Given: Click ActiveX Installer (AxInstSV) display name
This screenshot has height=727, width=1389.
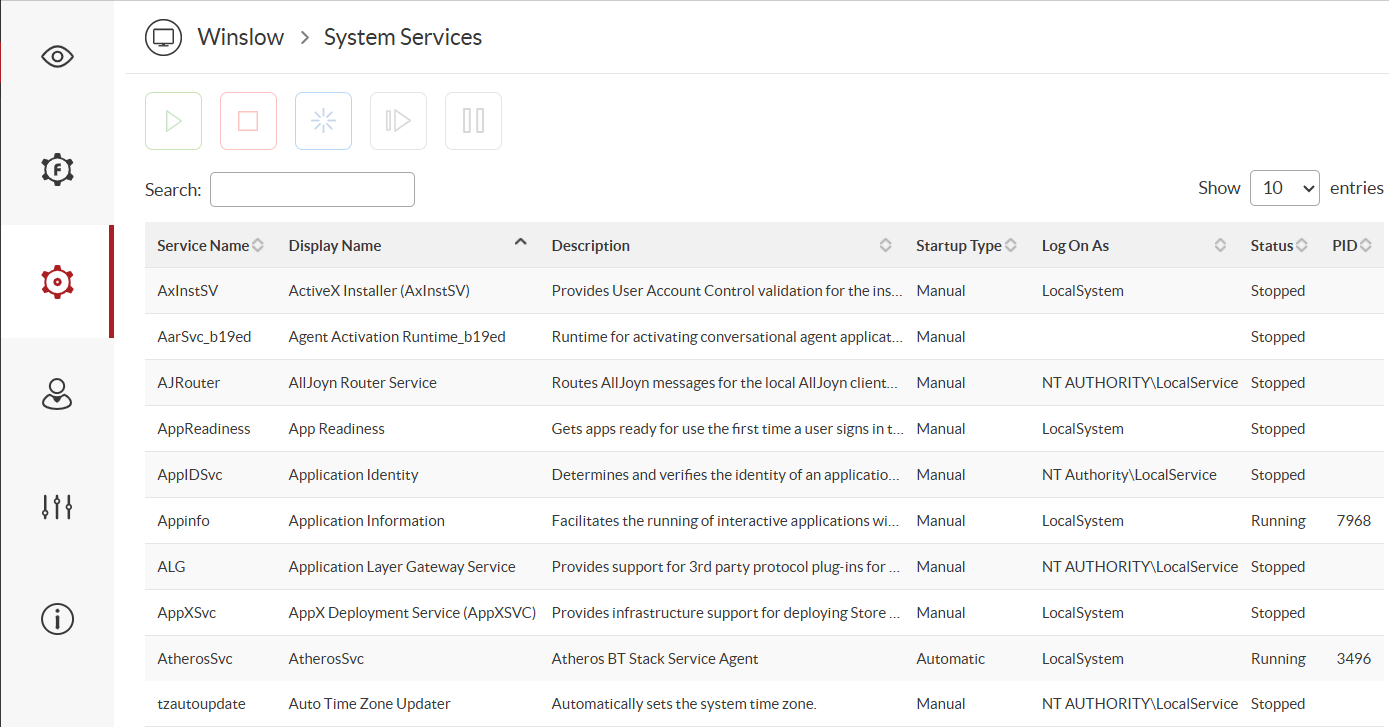Looking at the screenshot, I should point(379,291).
